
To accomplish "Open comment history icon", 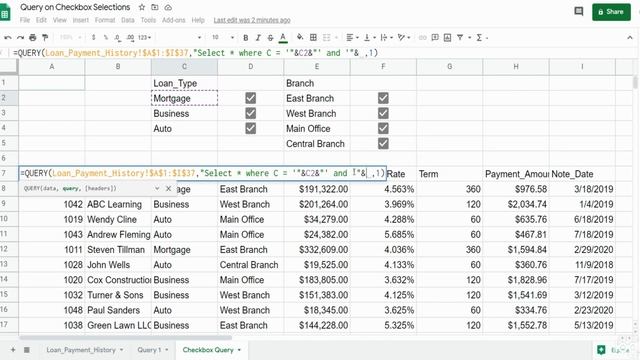I will click(x=579, y=11).
